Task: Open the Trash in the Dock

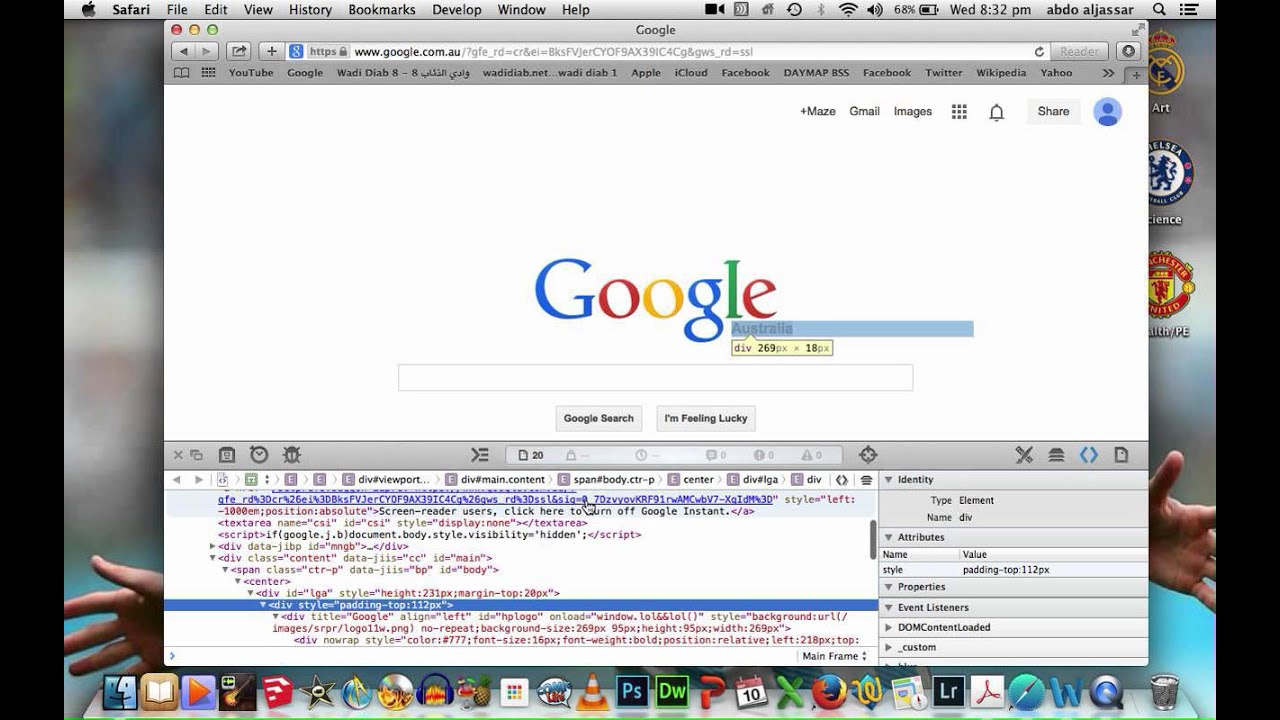Action: [1164, 691]
